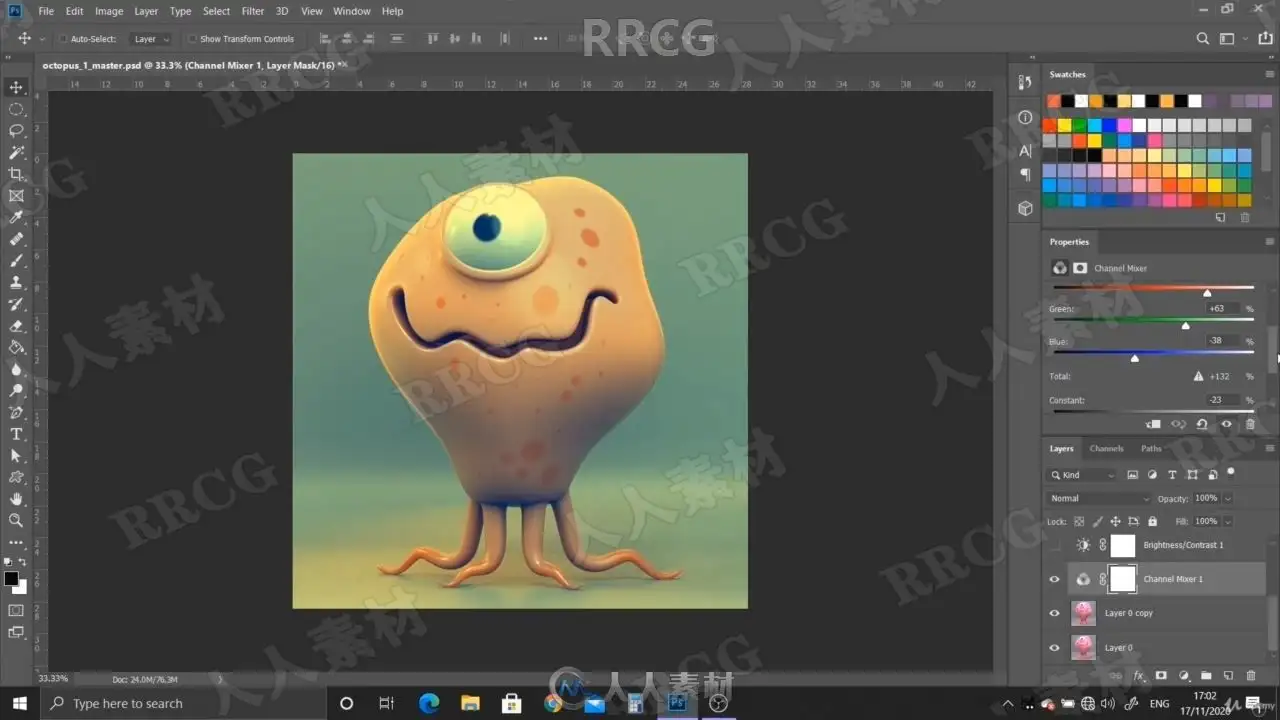Open the Swatches panel menu
This screenshot has width=1280, height=720.
1270,74
